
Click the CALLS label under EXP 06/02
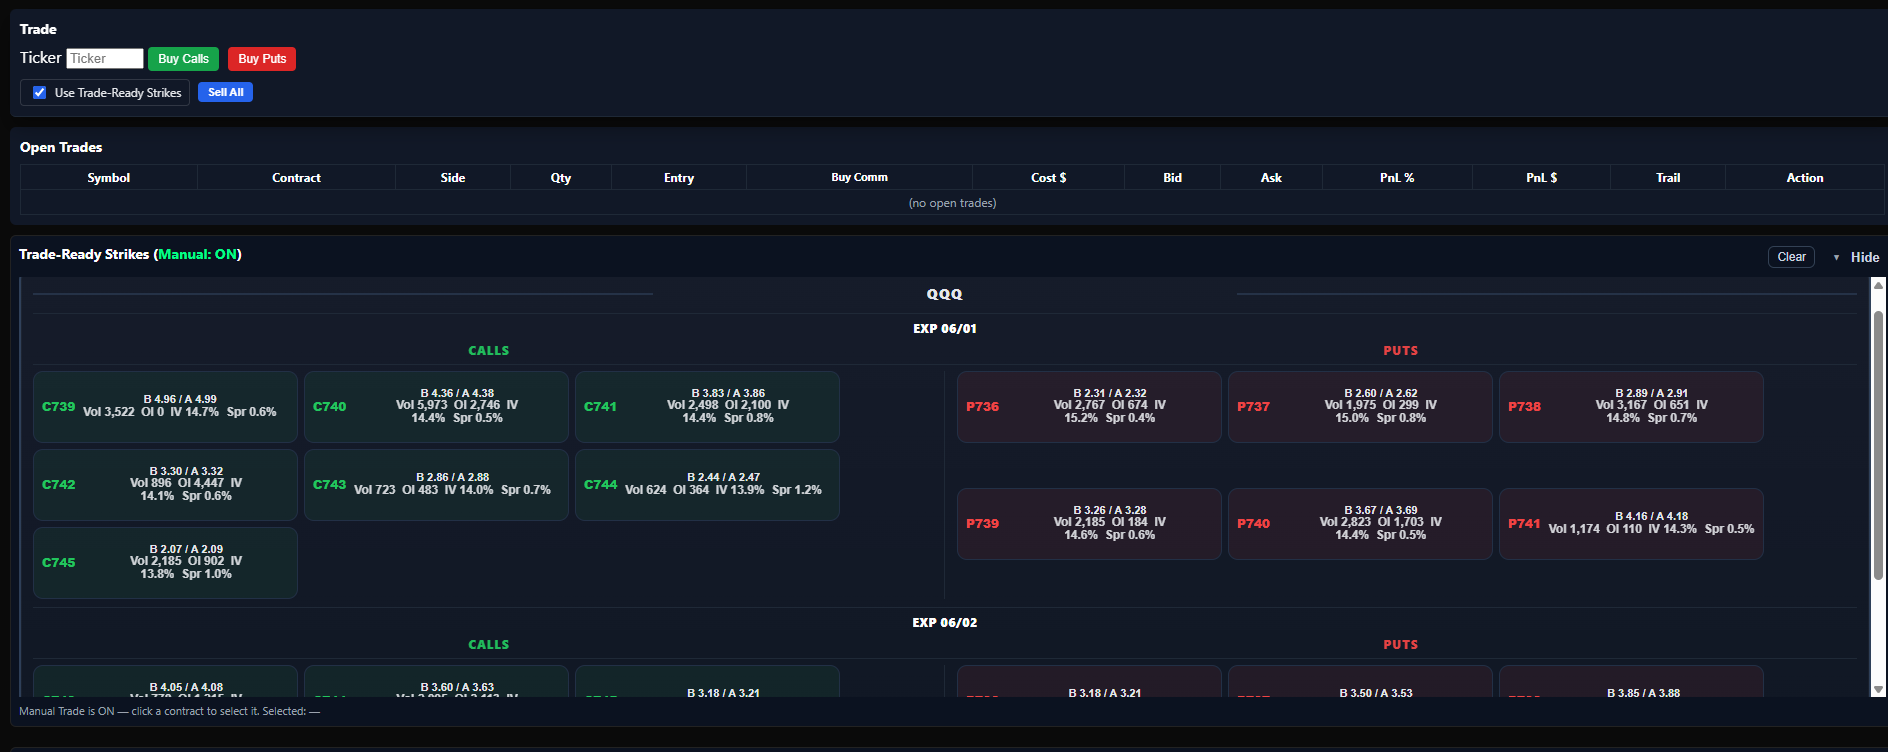488,645
